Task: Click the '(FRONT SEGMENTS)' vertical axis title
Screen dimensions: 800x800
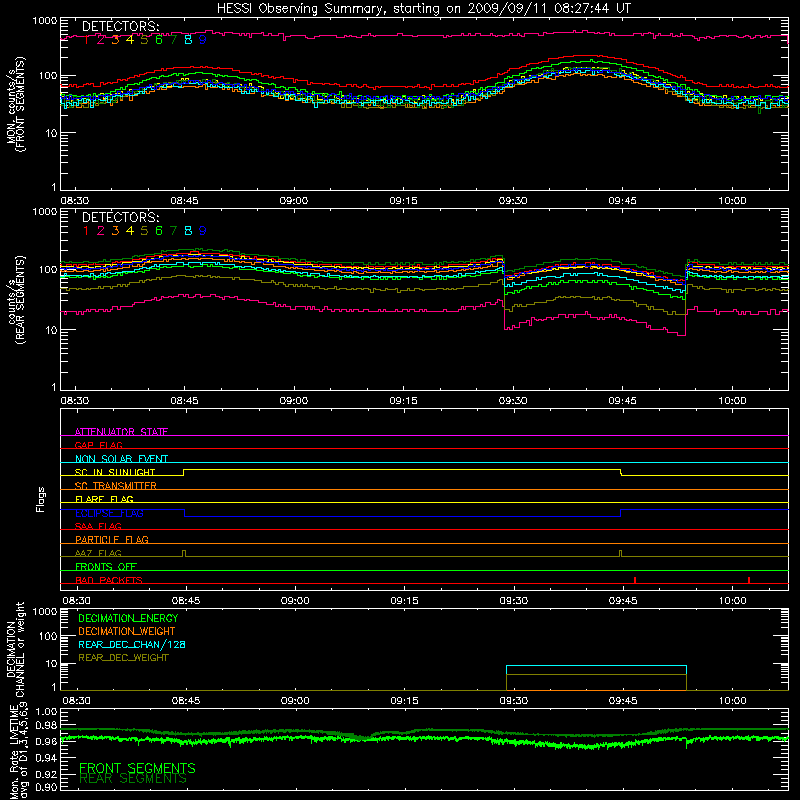Action: [x=20, y=104]
